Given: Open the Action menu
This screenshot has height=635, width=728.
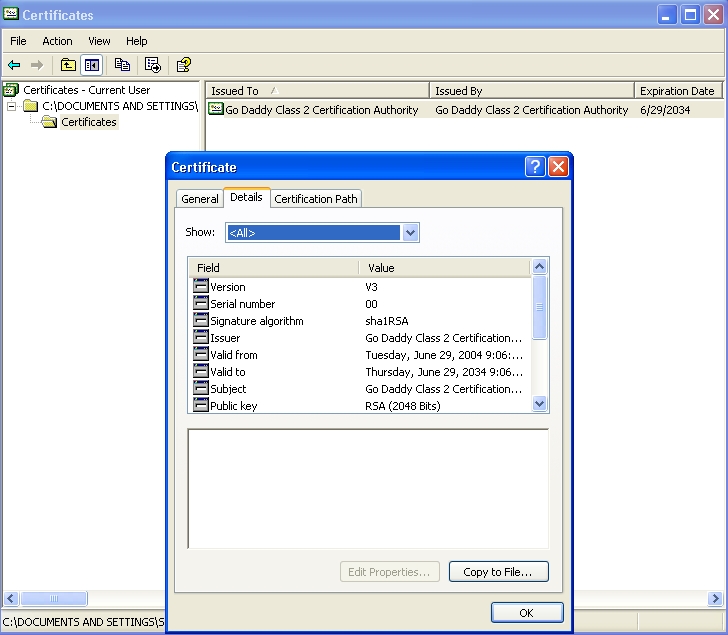Looking at the screenshot, I should (x=57, y=41).
